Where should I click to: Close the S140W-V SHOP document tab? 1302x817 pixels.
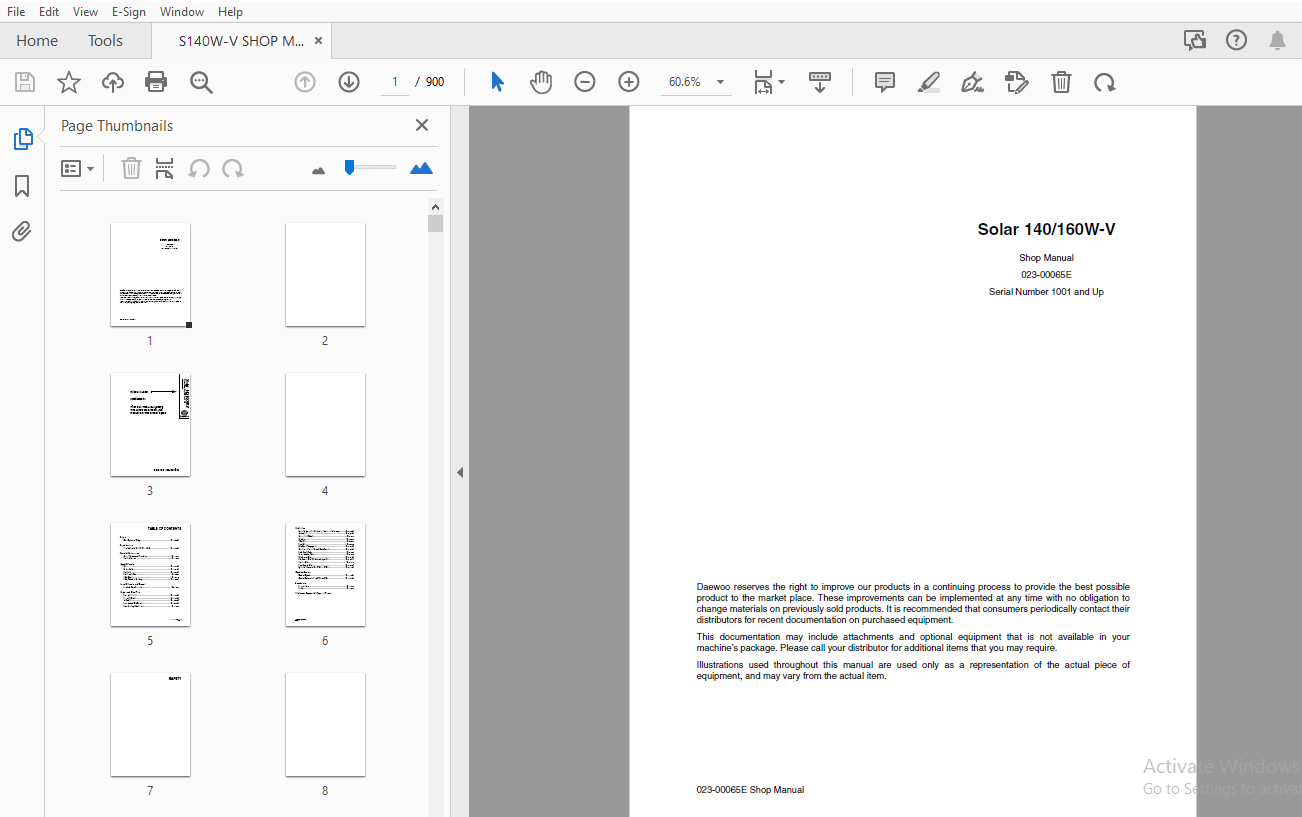point(318,41)
